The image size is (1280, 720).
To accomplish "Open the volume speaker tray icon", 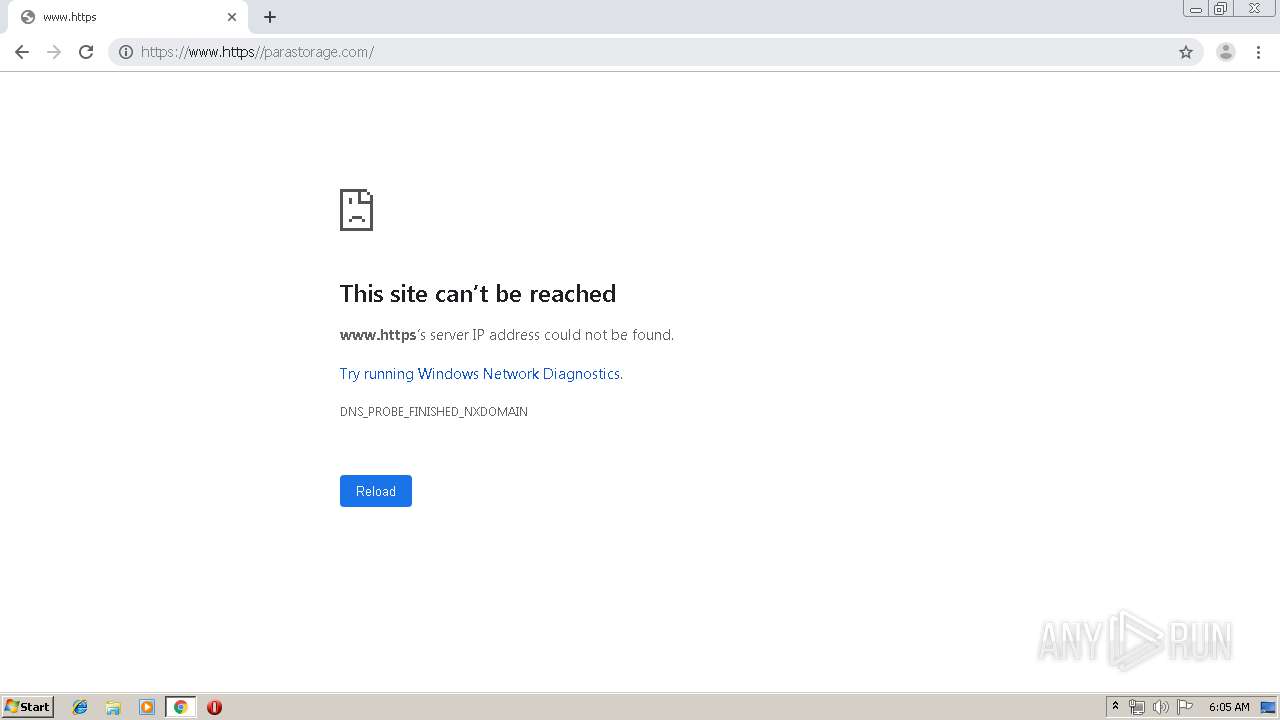I will click(1161, 707).
